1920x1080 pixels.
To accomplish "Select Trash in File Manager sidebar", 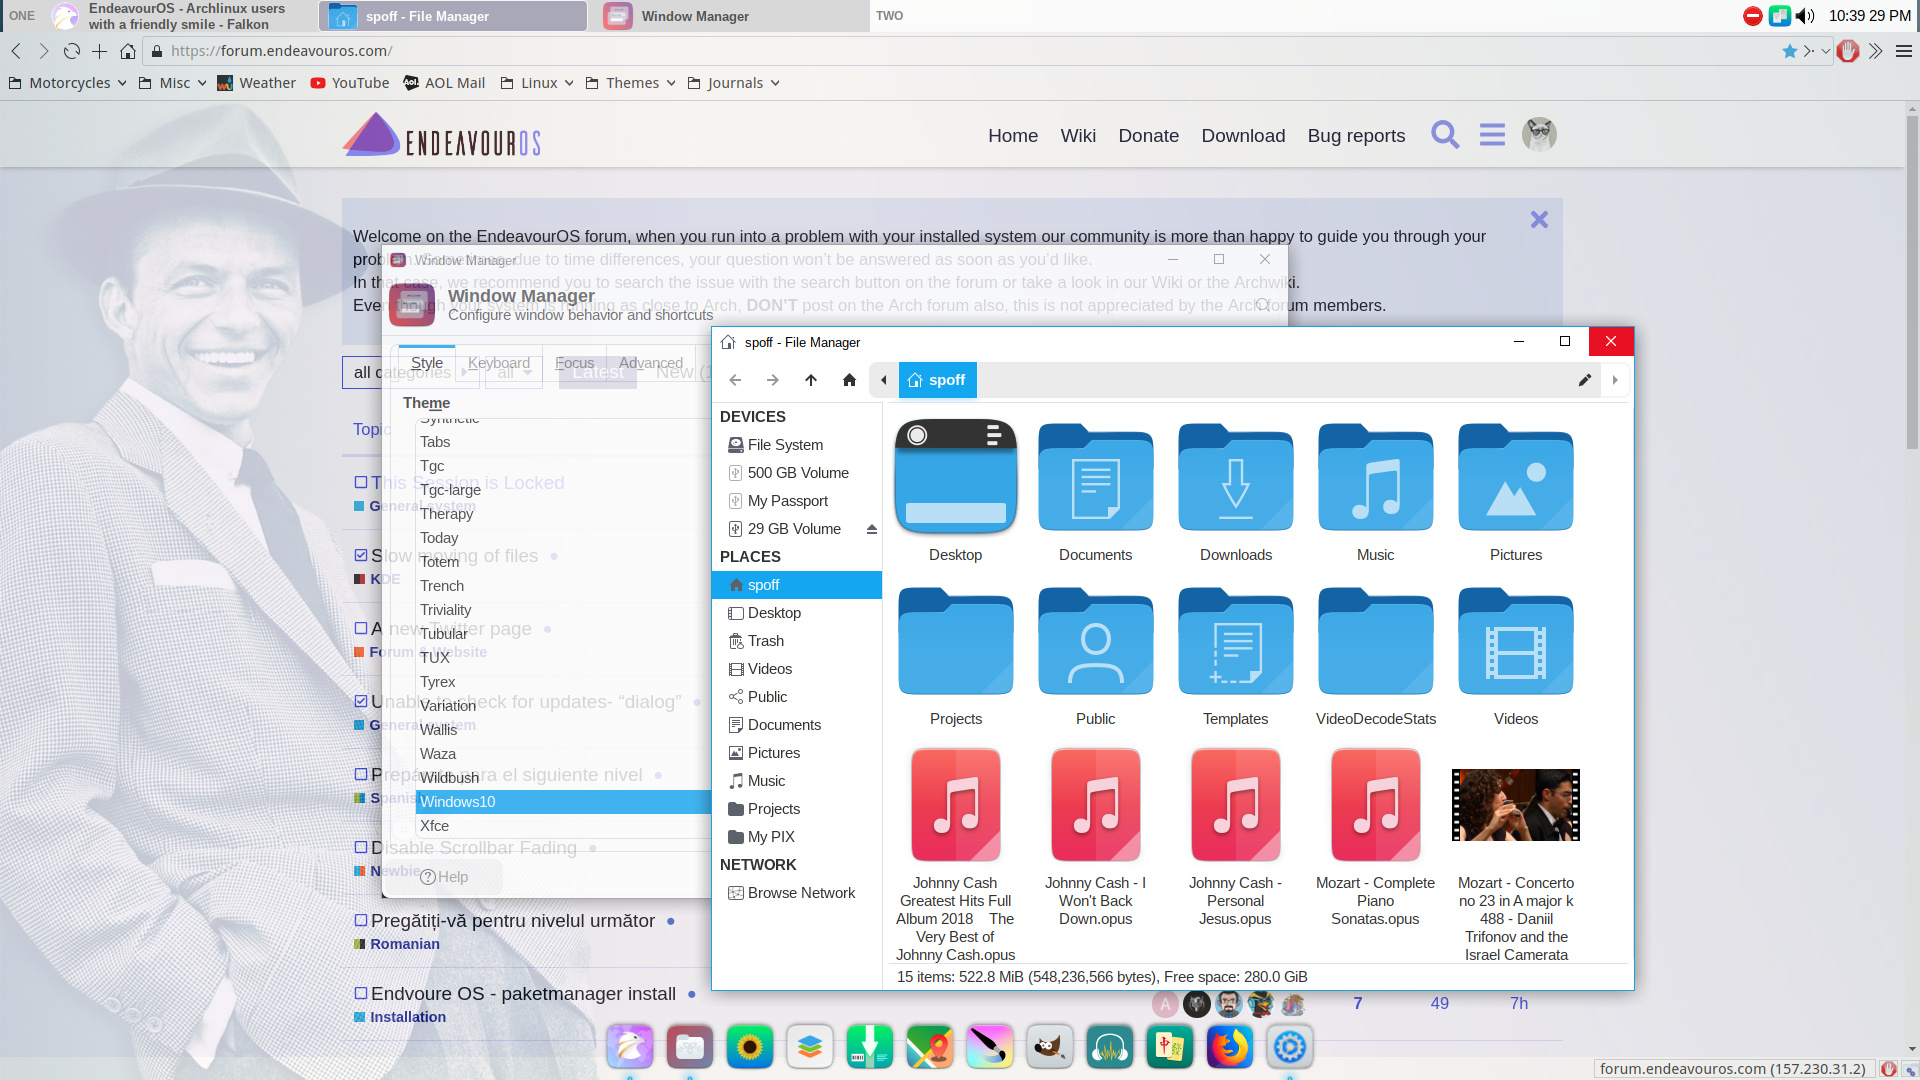I will click(797, 641).
